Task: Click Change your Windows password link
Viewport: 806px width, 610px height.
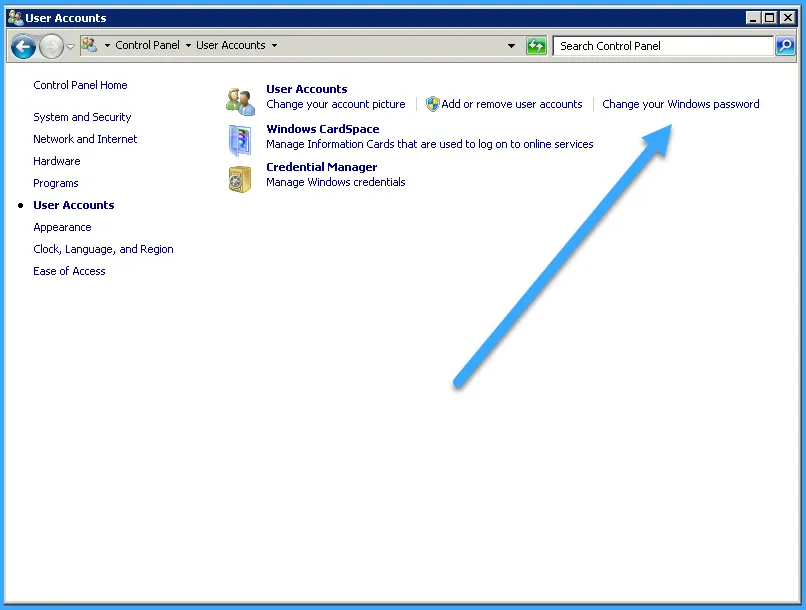Action: click(x=680, y=104)
